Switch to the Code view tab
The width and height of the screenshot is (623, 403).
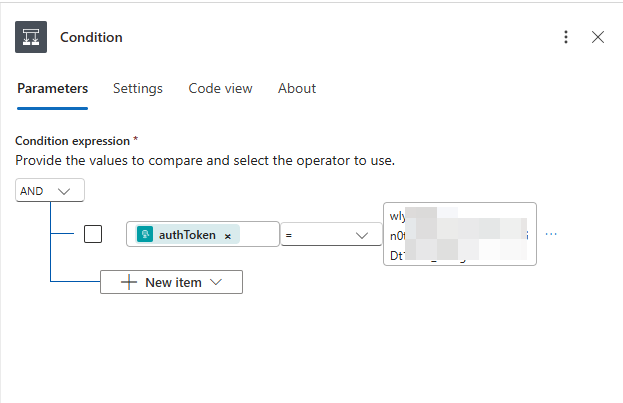220,88
